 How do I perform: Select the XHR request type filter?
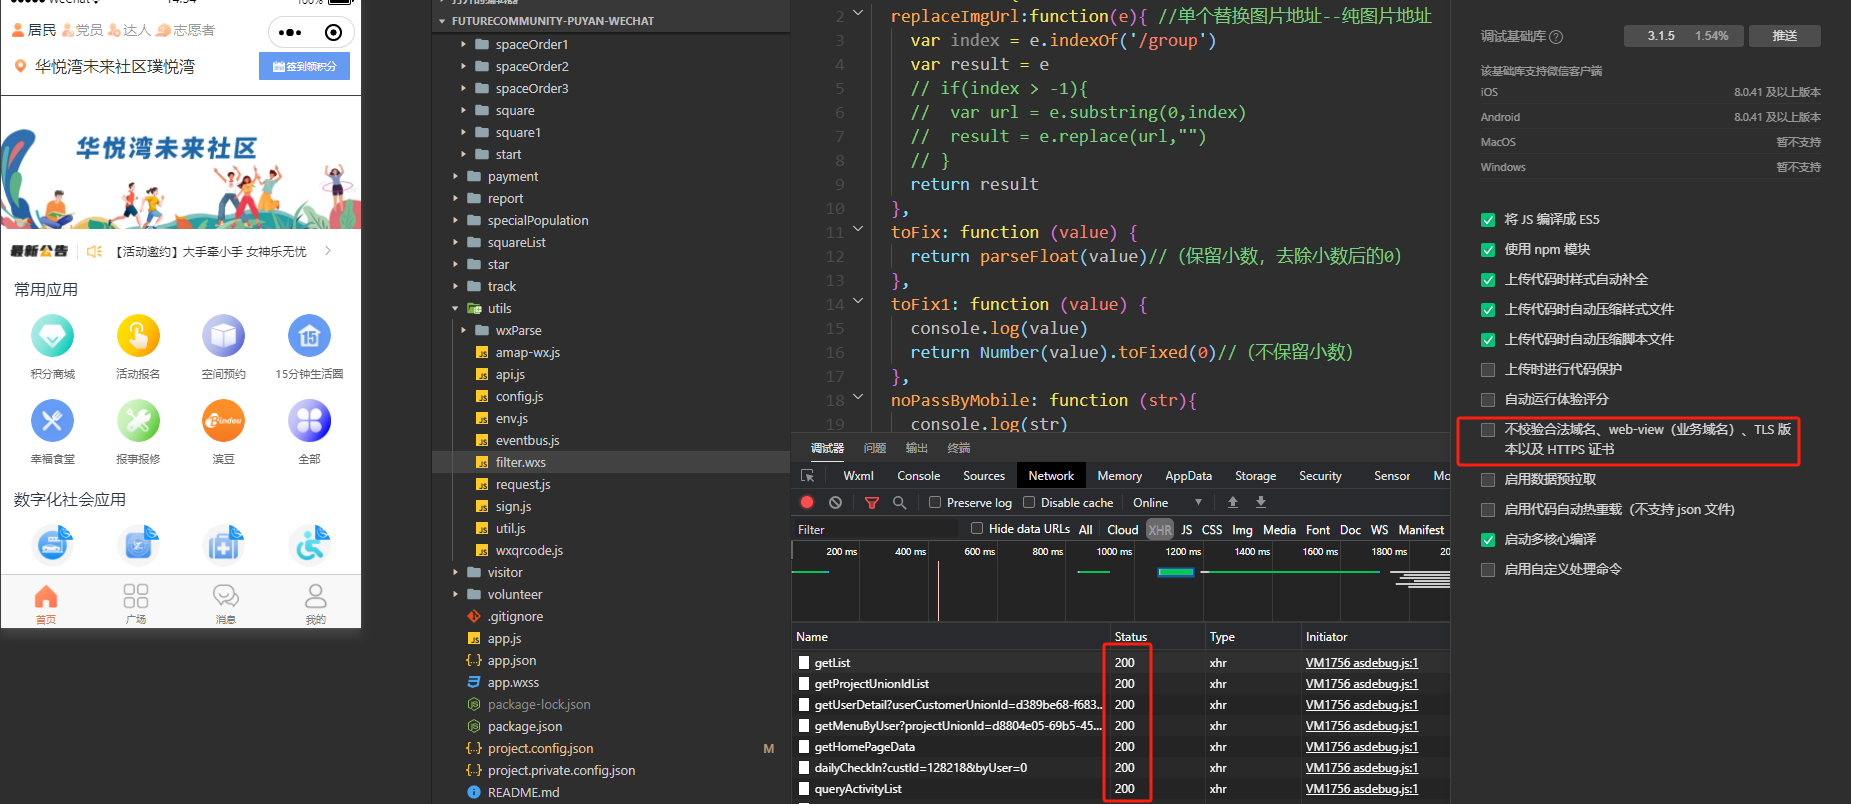(1160, 530)
